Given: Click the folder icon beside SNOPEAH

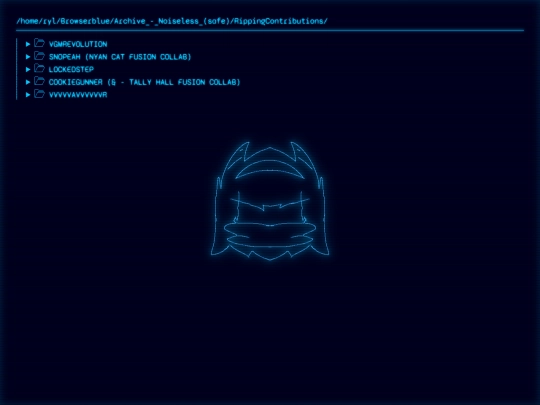Looking at the screenshot, I should [x=40, y=56].
